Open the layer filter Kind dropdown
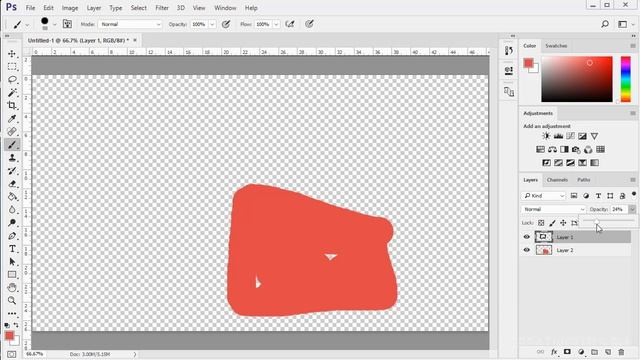This screenshot has width=640, height=360. point(543,196)
